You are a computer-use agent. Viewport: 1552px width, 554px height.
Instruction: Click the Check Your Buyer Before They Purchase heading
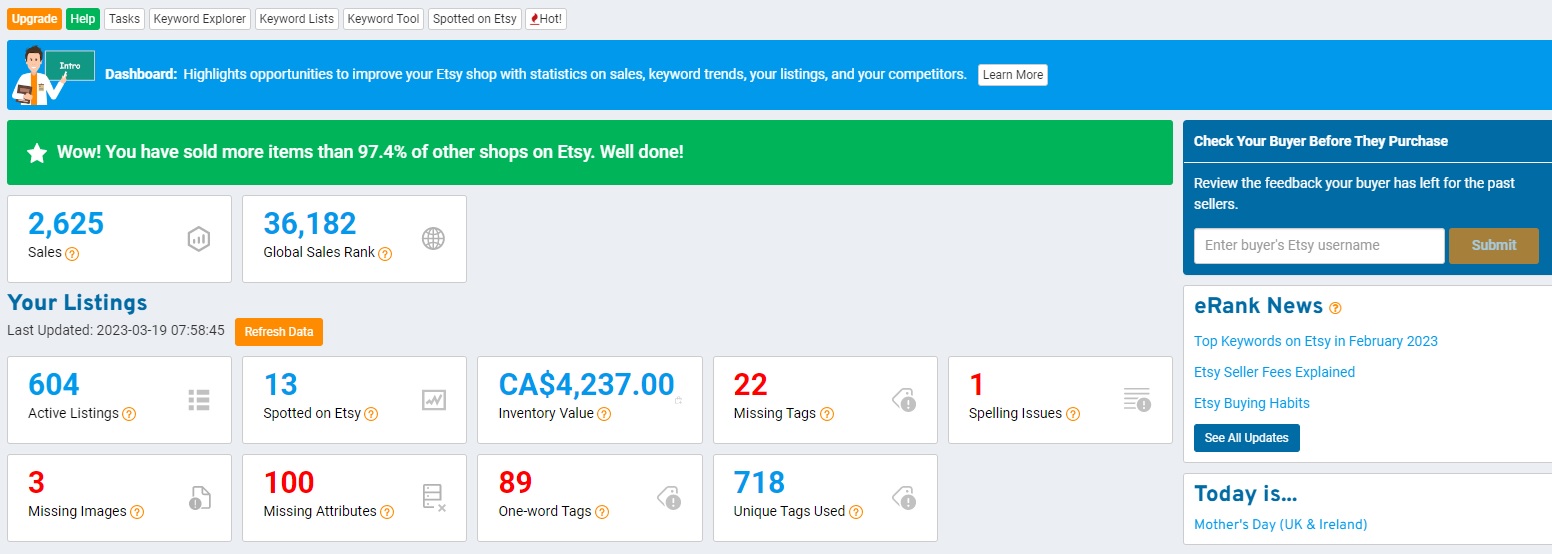point(1321,141)
